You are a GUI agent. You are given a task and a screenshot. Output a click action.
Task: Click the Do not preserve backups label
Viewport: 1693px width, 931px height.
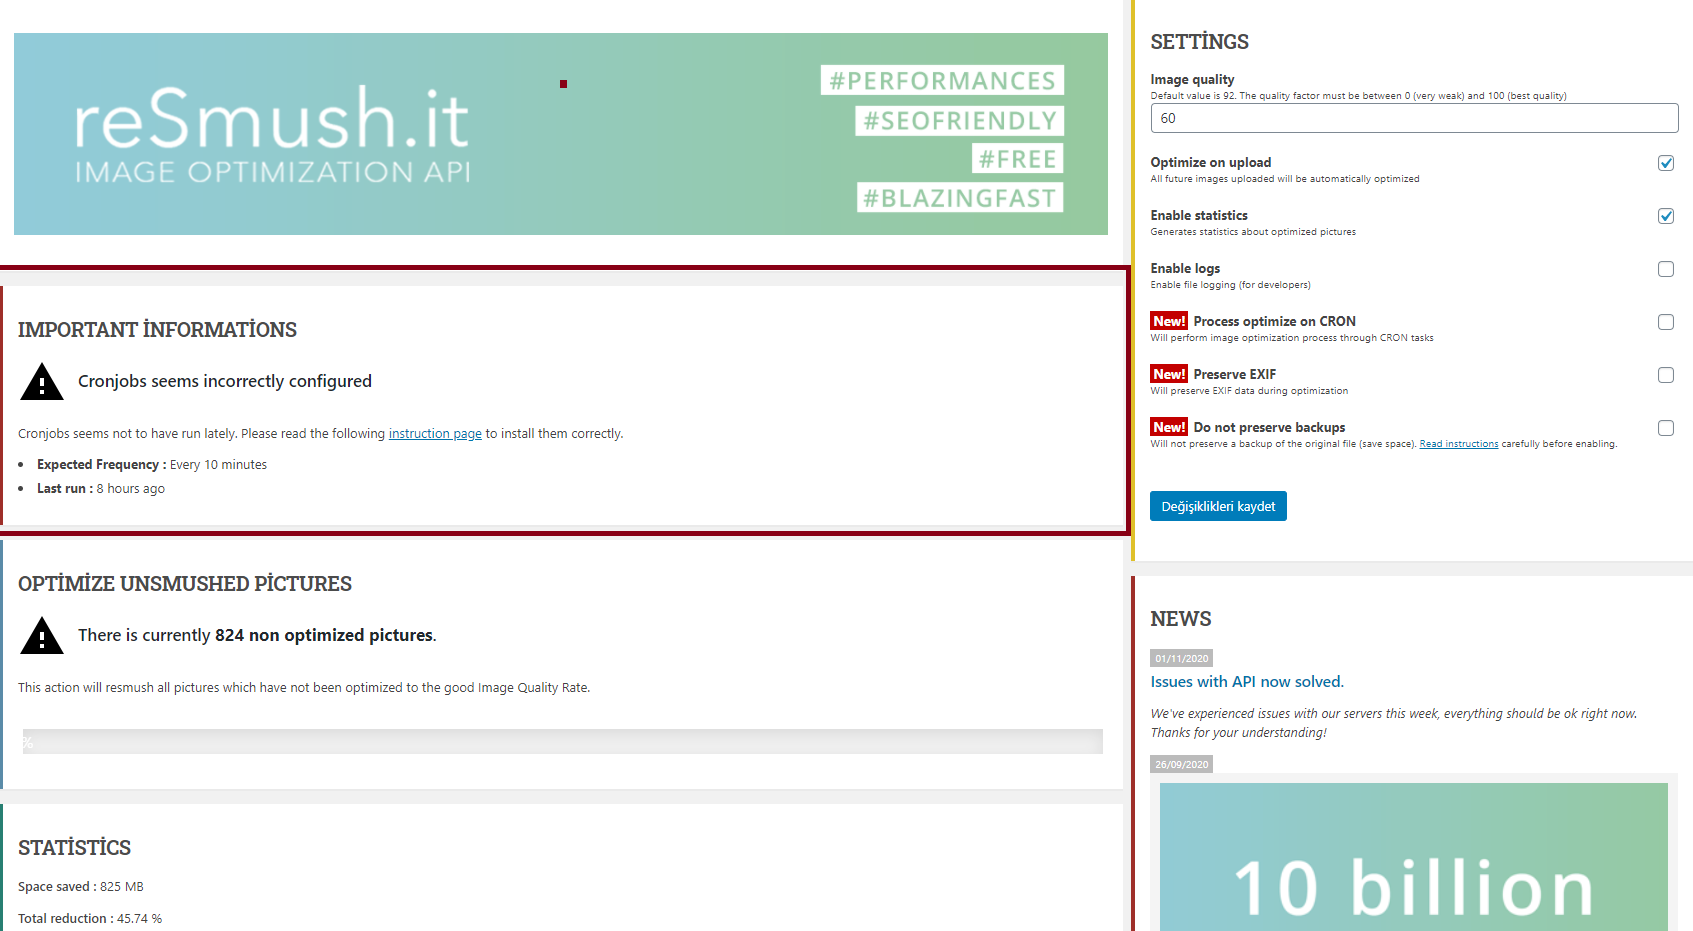pyautogui.click(x=1270, y=428)
